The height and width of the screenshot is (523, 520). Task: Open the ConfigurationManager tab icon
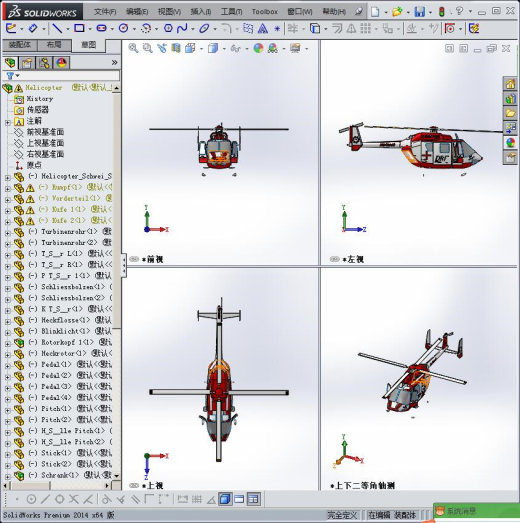coord(44,63)
